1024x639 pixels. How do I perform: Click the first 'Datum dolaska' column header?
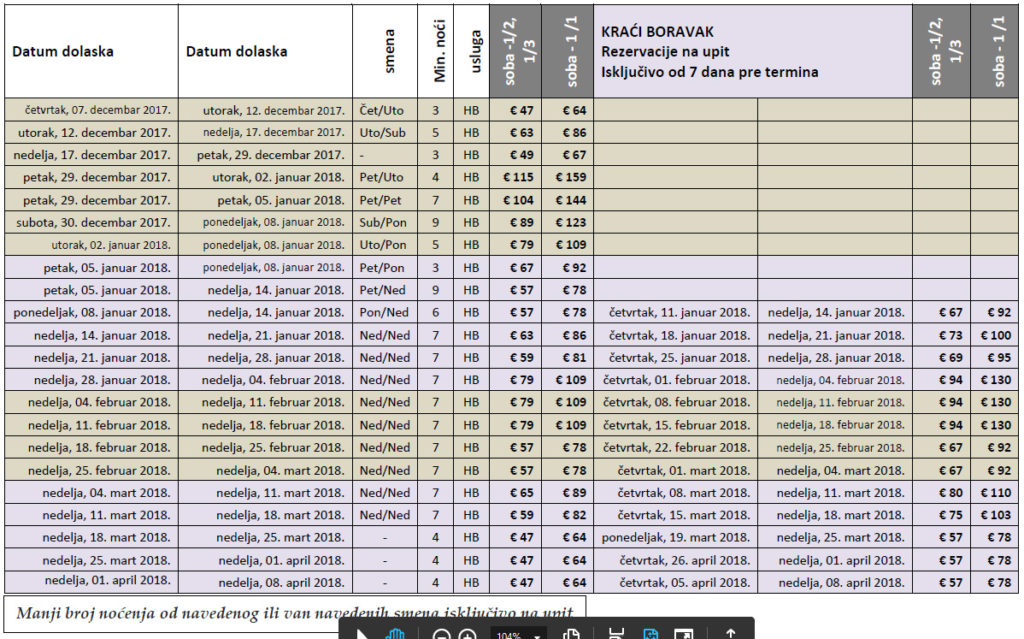pyautogui.click(x=63, y=51)
